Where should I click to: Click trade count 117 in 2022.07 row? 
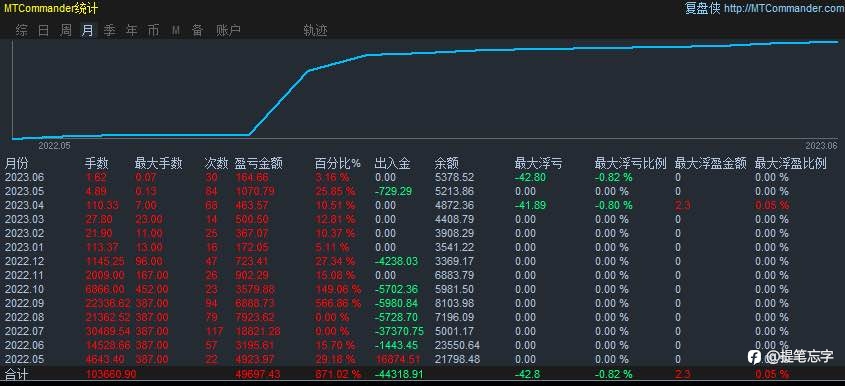[214, 332]
